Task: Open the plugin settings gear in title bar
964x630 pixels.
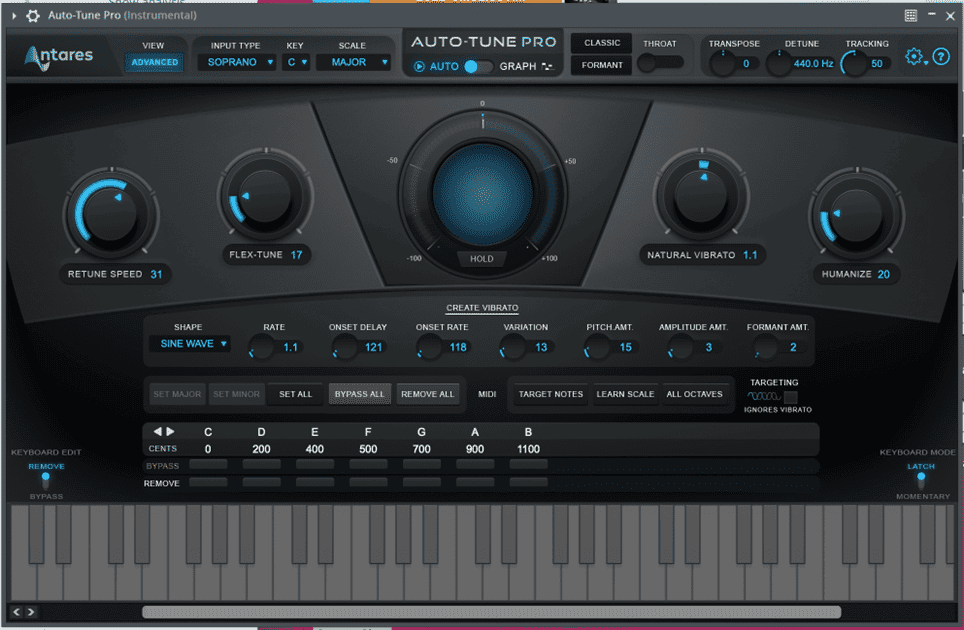Action: point(33,15)
